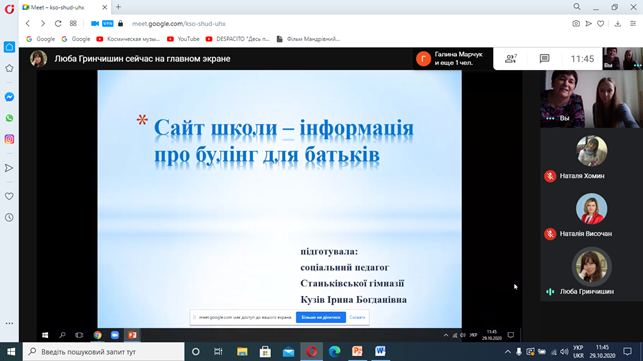Open the Космическая музы... bookmark

pyautogui.click(x=128, y=39)
